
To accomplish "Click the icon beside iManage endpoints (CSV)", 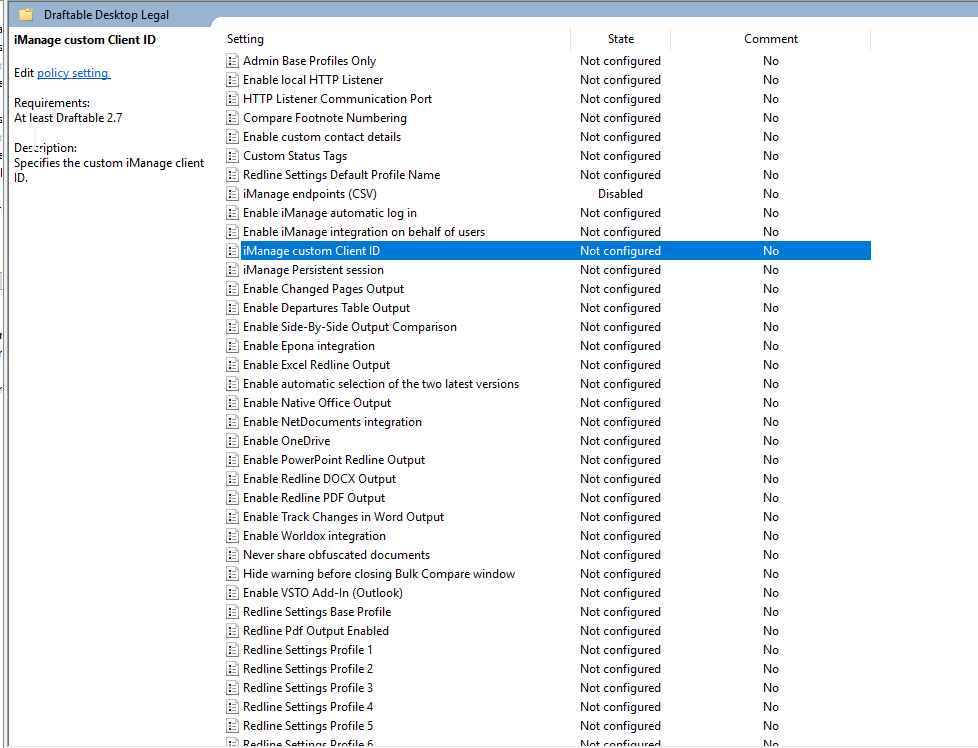I will pos(232,194).
